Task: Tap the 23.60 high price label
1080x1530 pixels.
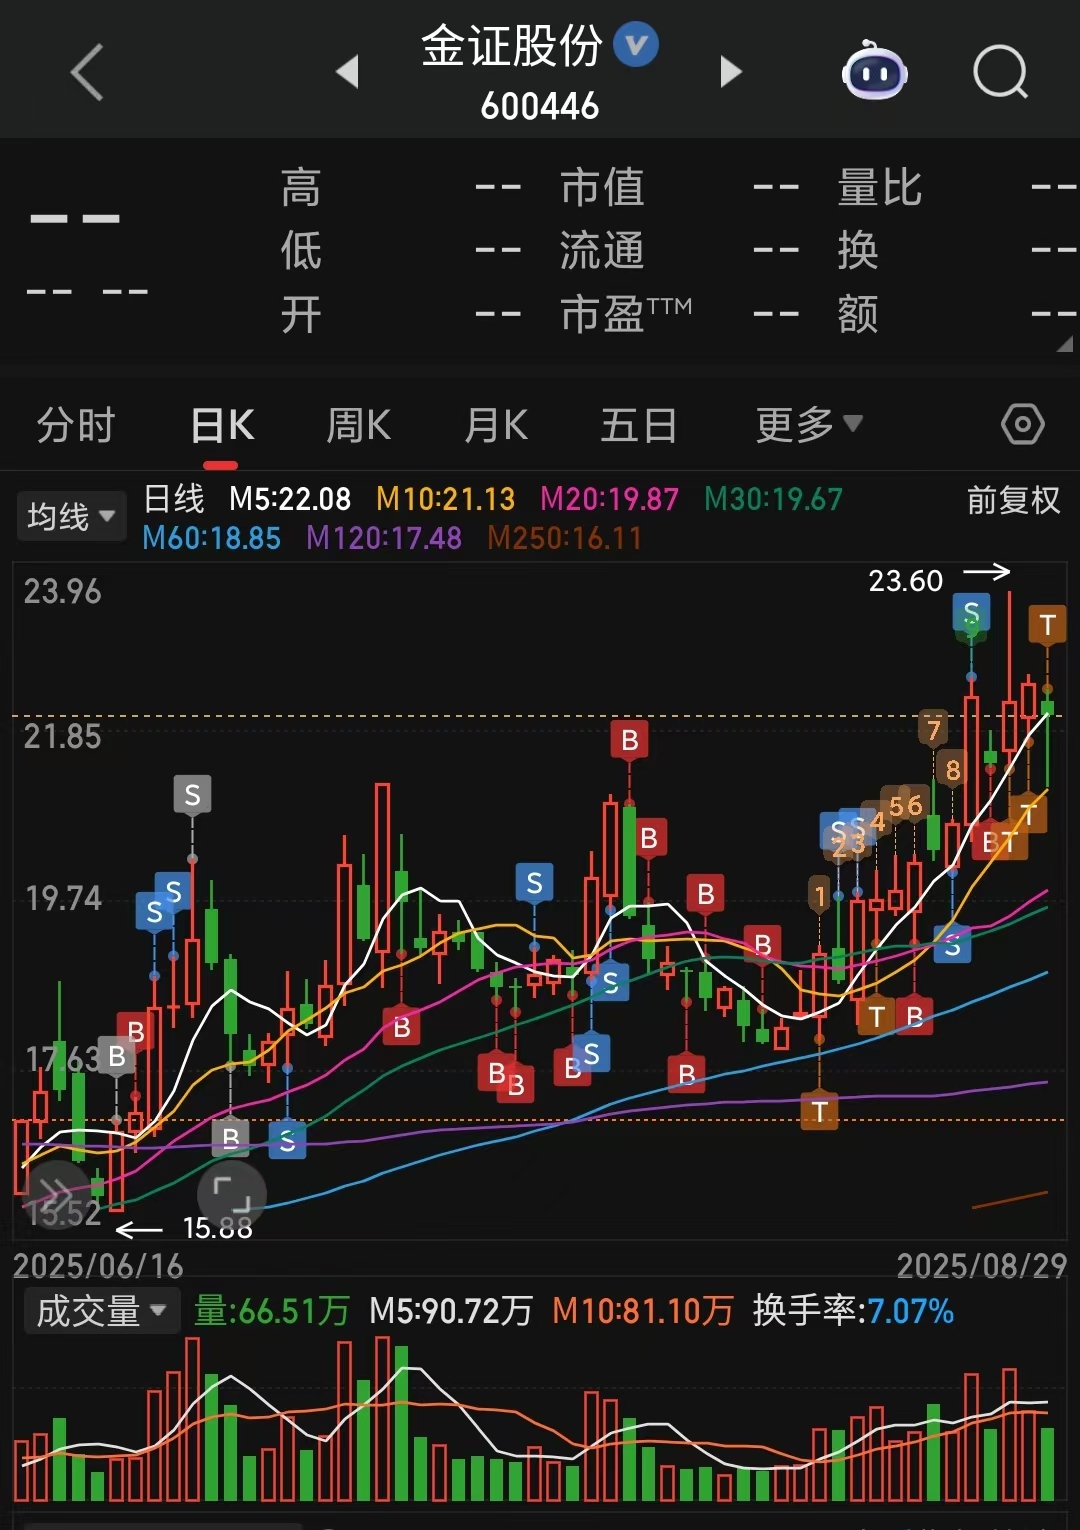Action: [x=905, y=581]
